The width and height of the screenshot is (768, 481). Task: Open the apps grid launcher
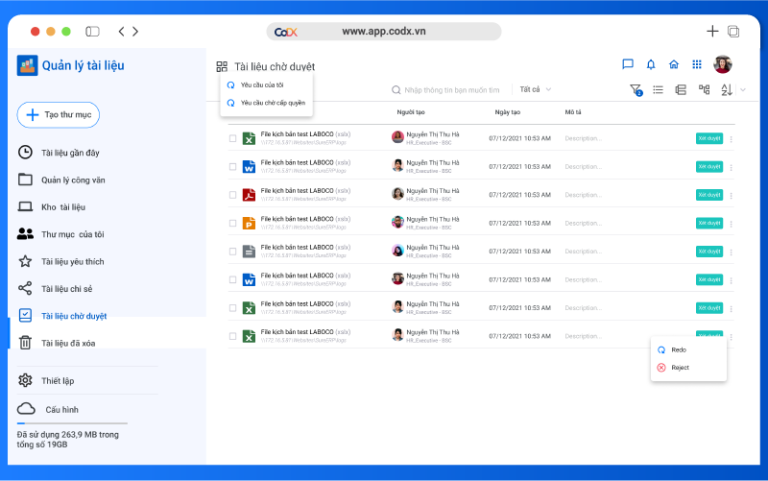point(696,65)
